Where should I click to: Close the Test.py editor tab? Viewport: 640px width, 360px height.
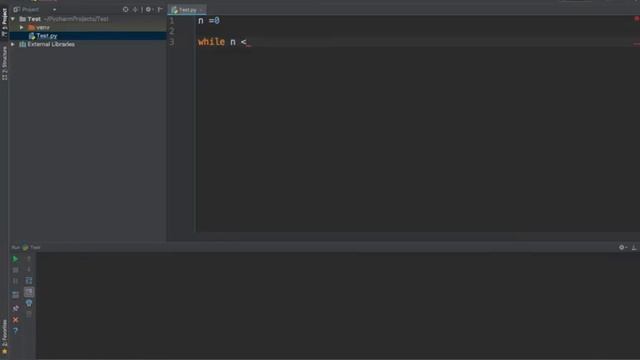202,10
